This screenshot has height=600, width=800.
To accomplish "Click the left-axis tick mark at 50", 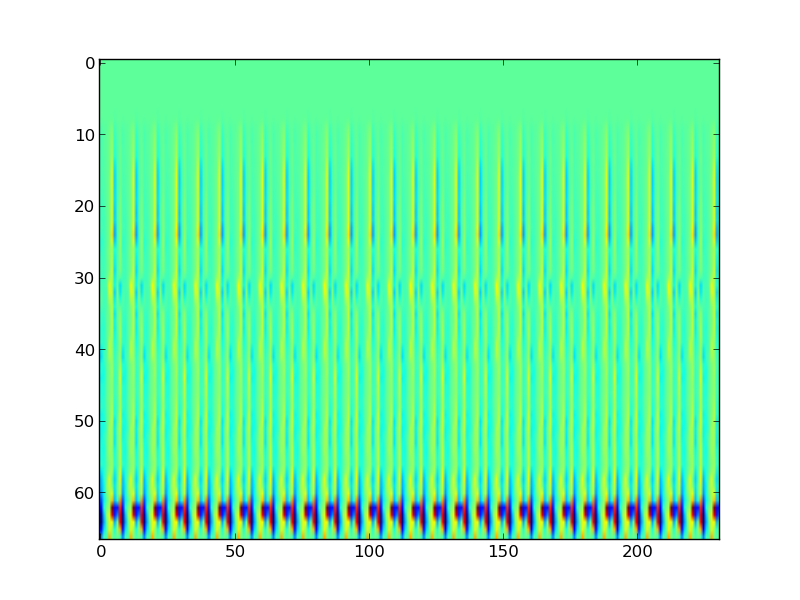I will [x=102, y=422].
